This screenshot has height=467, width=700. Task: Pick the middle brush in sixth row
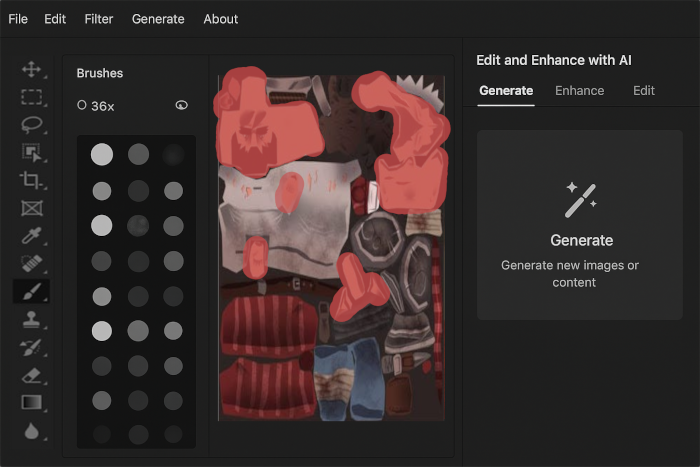click(x=138, y=331)
